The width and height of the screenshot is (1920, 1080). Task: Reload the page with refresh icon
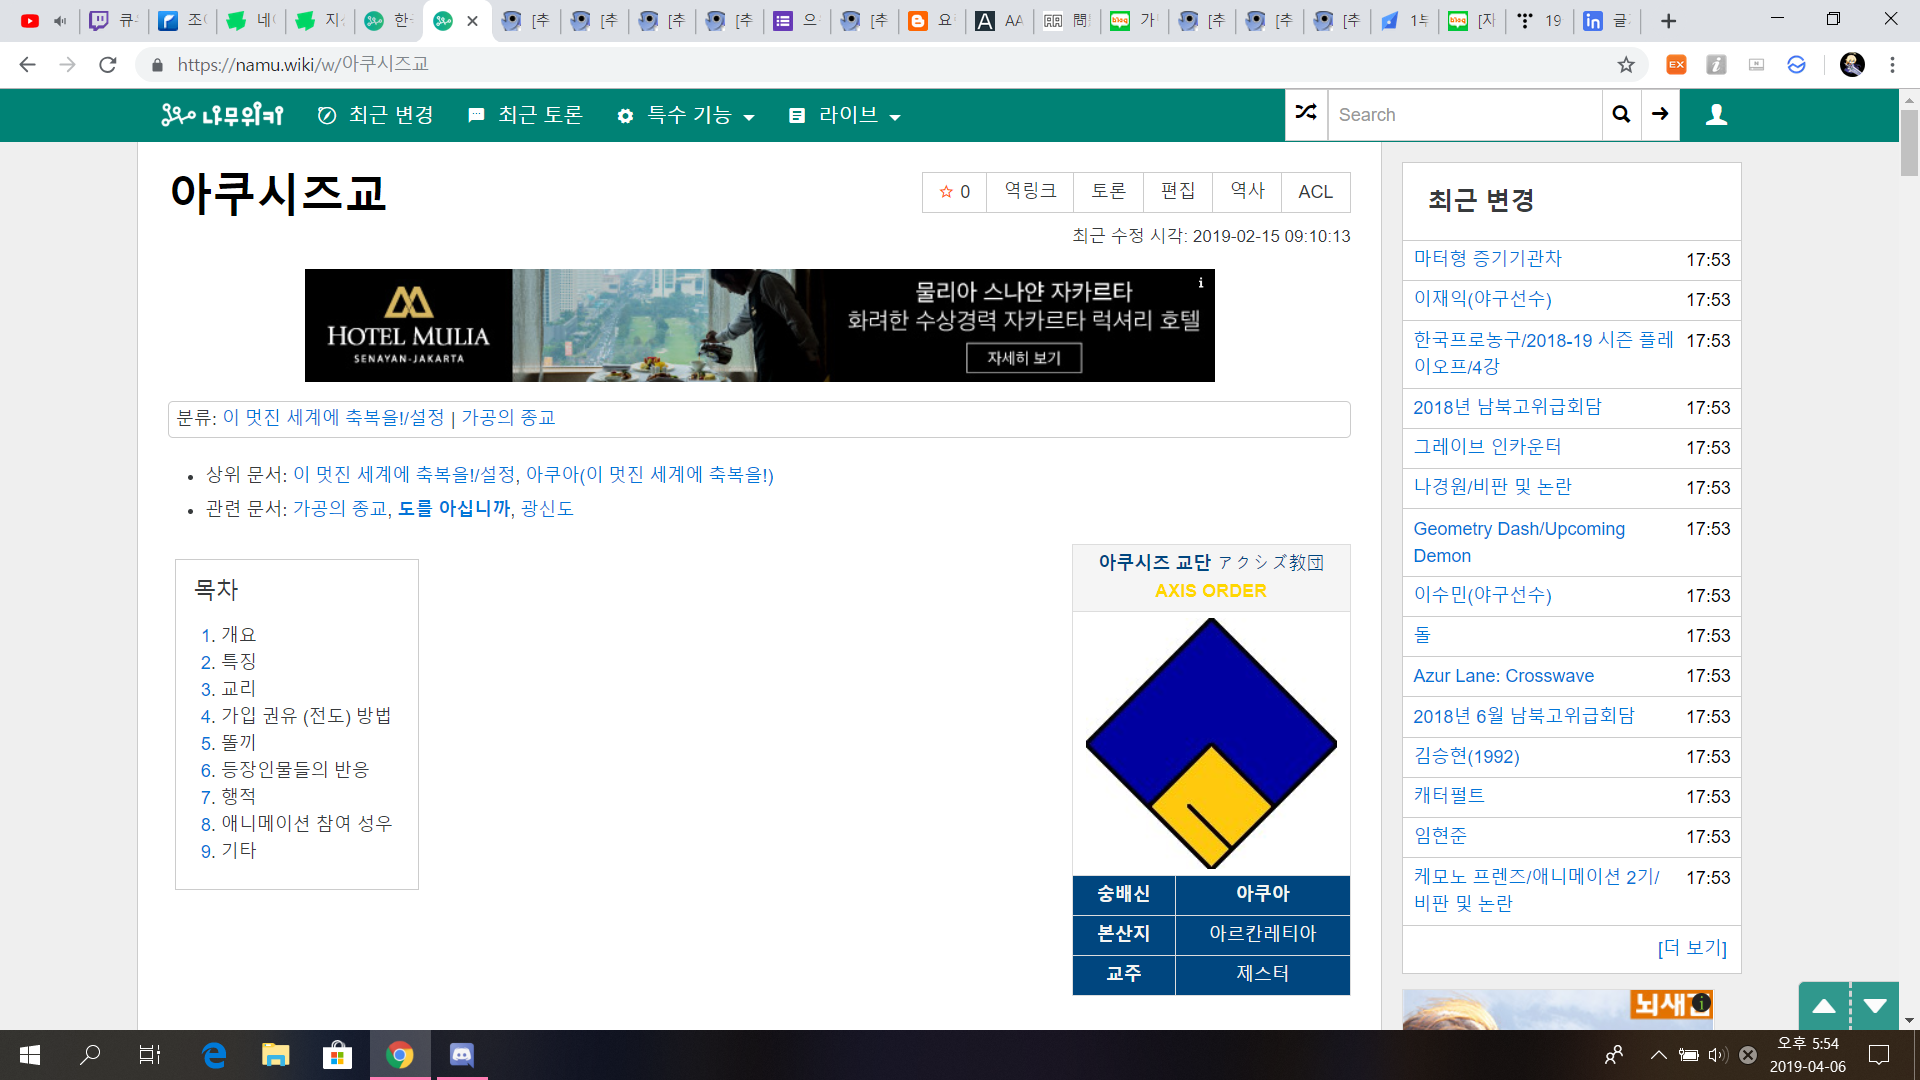[x=108, y=65]
